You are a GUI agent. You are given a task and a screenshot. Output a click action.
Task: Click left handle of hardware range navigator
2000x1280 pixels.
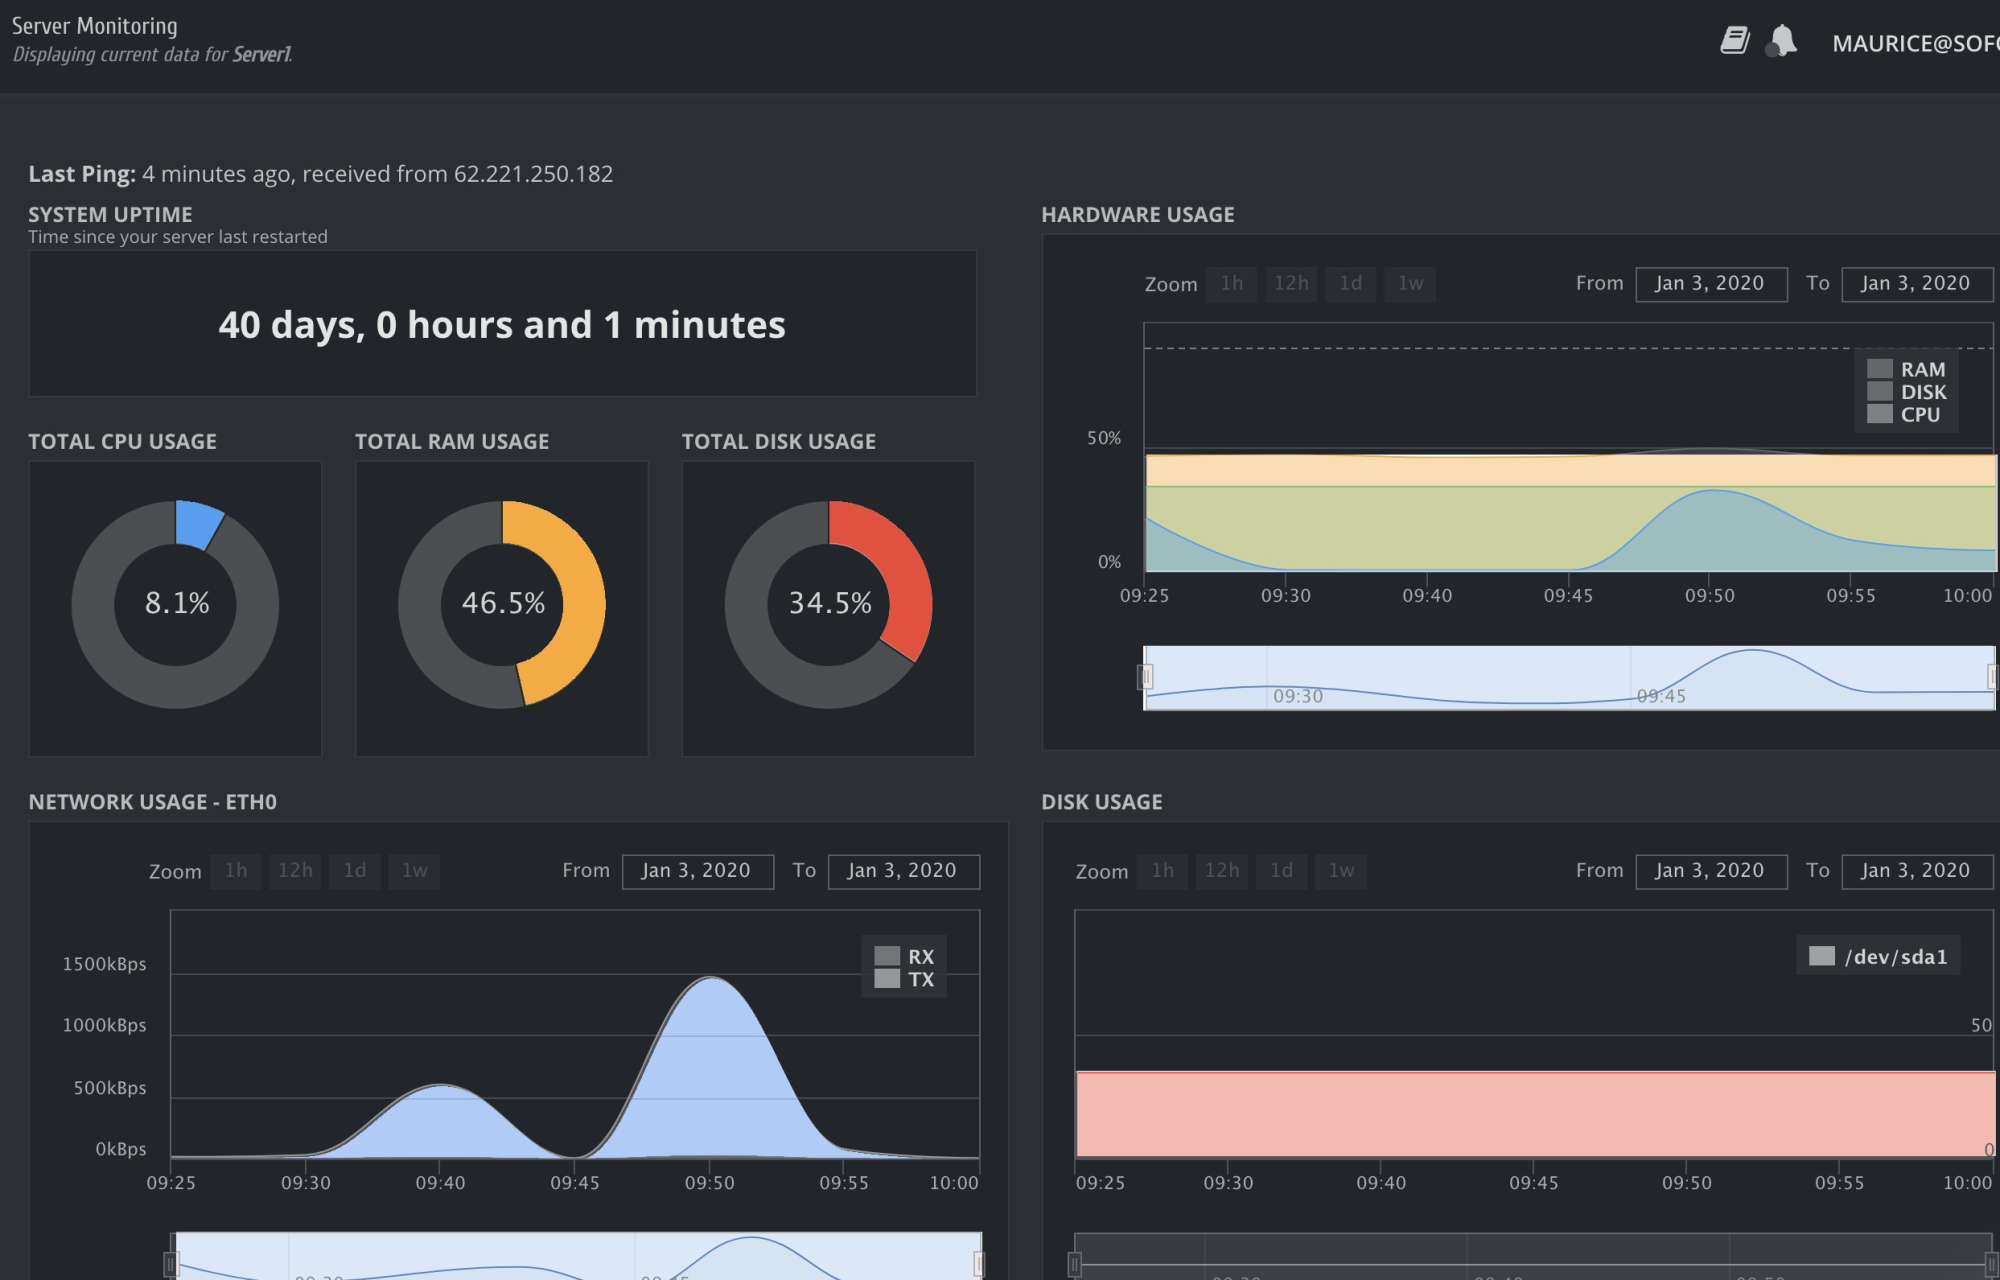1145,677
